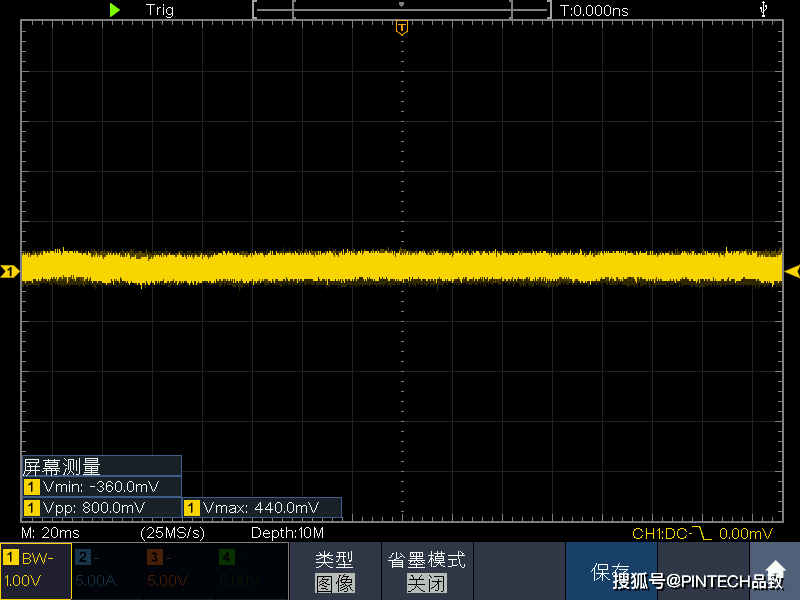Enable channel 4 5.00V box
Screen dimensions: 800x600
pos(252,570)
